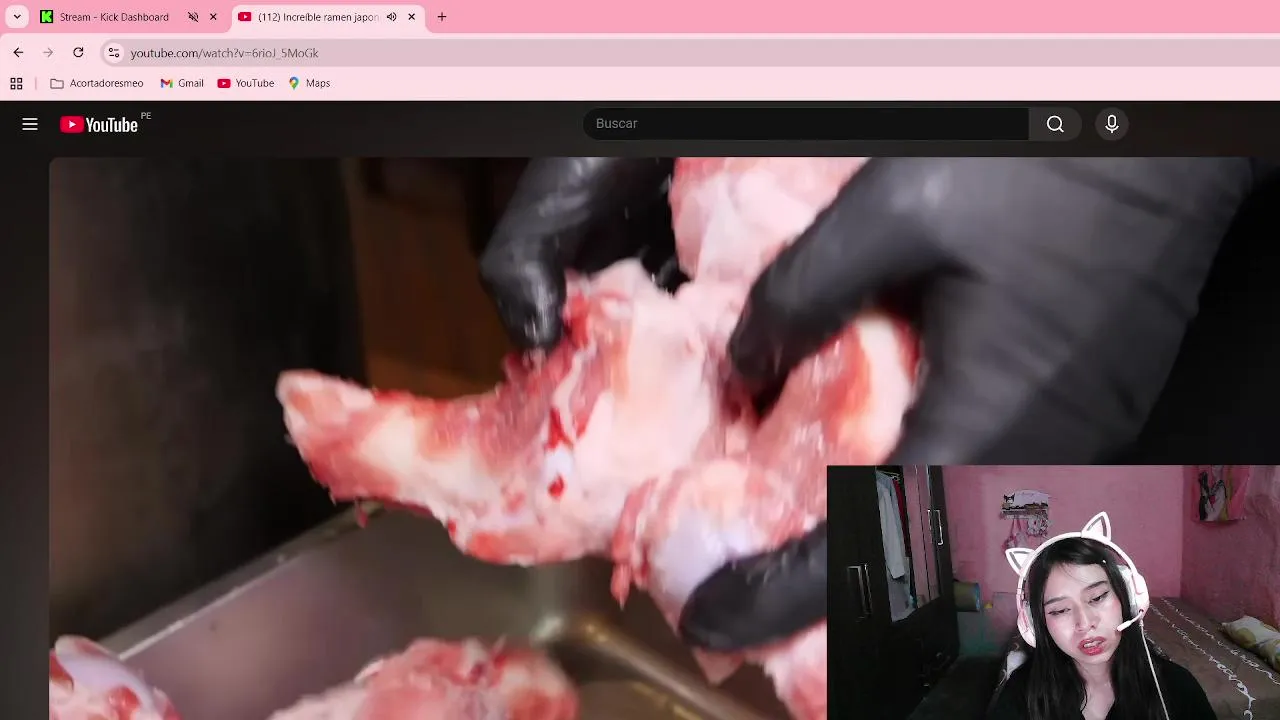Go forward to the next page
Viewport: 1280px width, 720px height.
pyautogui.click(x=48, y=52)
